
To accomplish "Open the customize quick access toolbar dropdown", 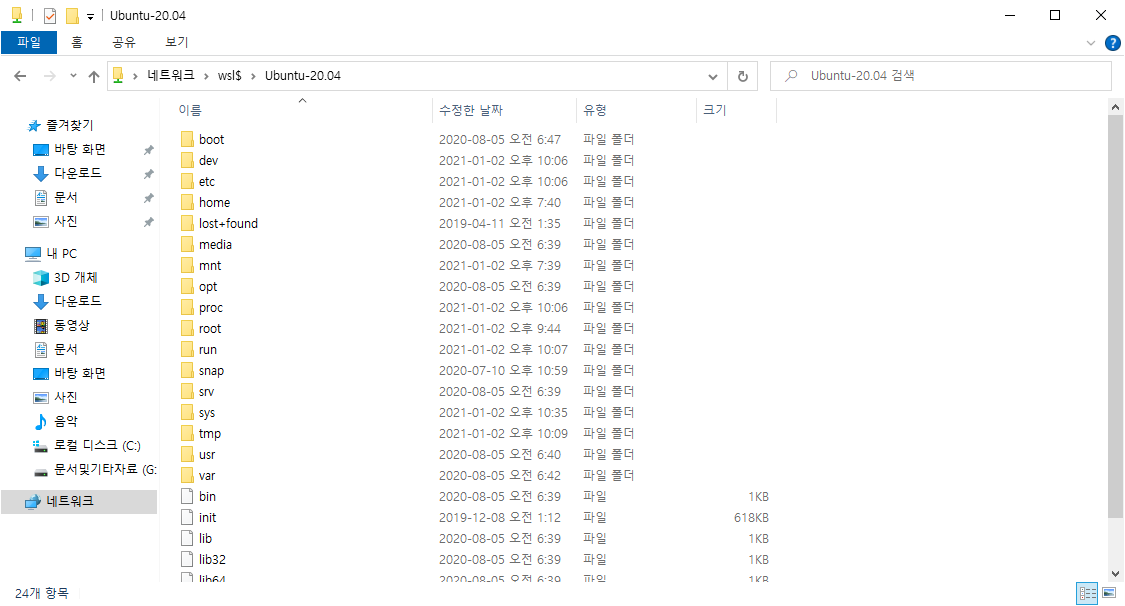I will (x=90, y=16).
